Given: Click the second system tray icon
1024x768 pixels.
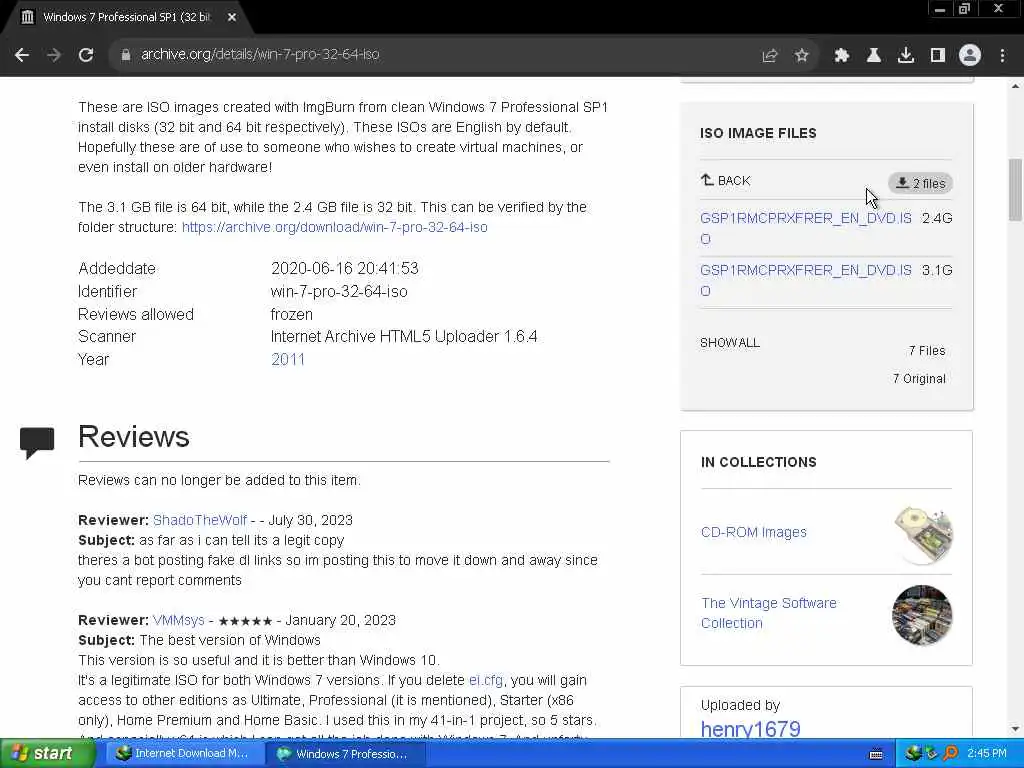Looking at the screenshot, I should pos(931,754).
